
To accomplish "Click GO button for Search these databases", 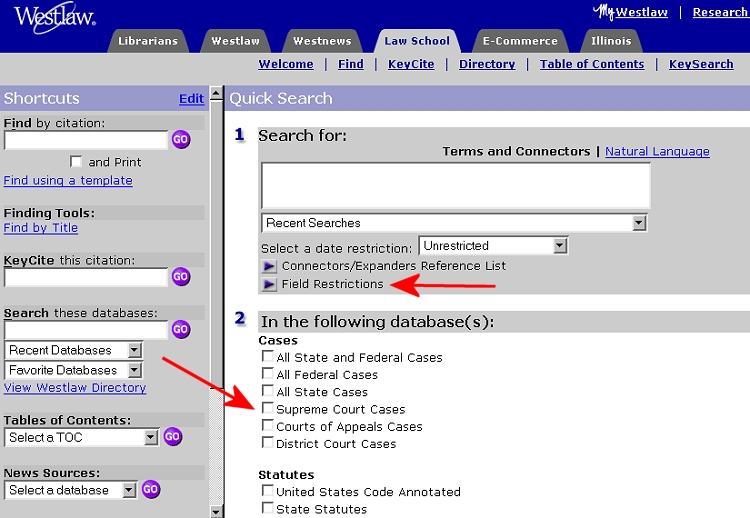I will point(181,329).
